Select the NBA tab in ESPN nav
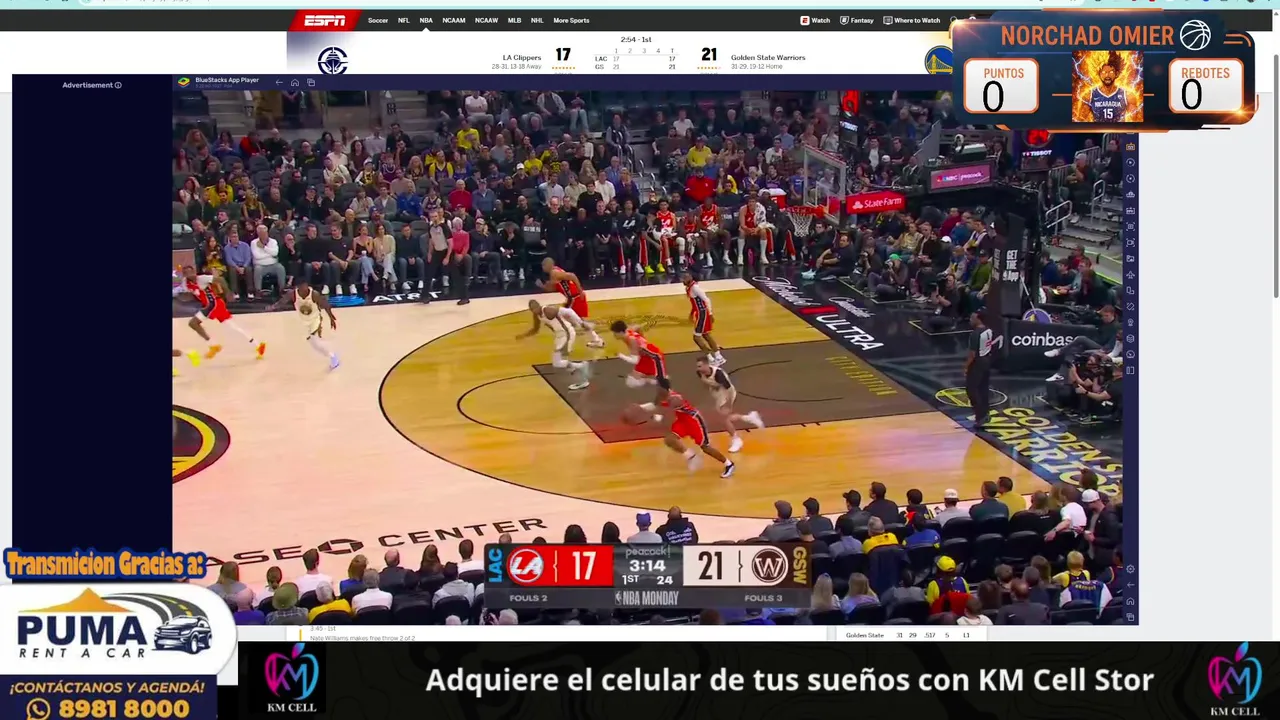This screenshot has height=720, width=1280. tap(426, 20)
